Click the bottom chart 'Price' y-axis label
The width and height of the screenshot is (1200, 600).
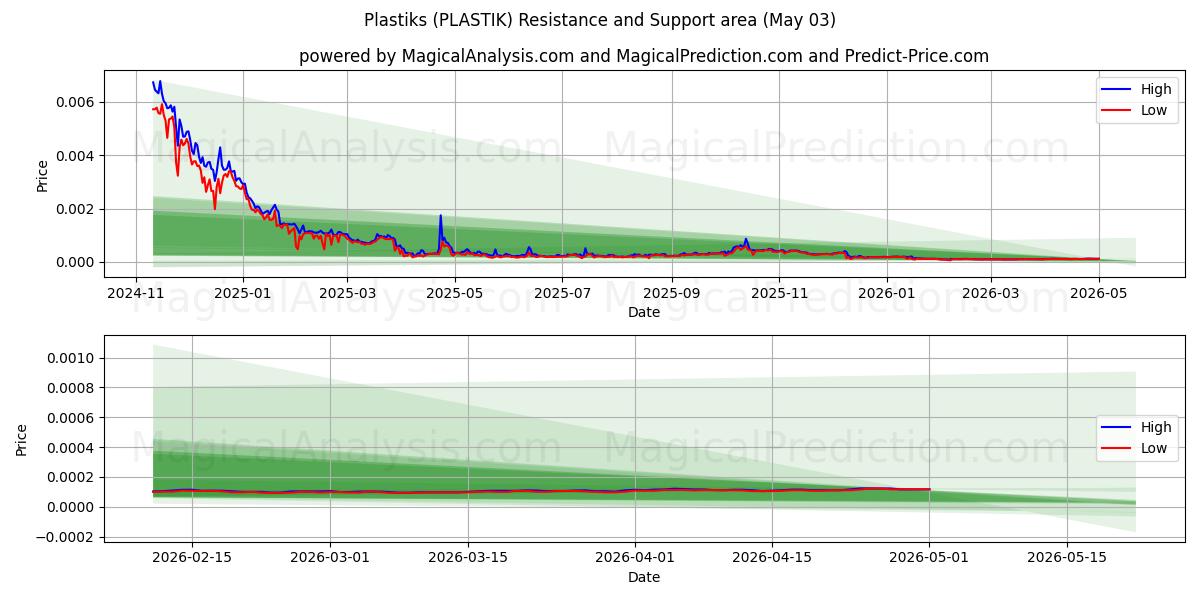point(22,440)
